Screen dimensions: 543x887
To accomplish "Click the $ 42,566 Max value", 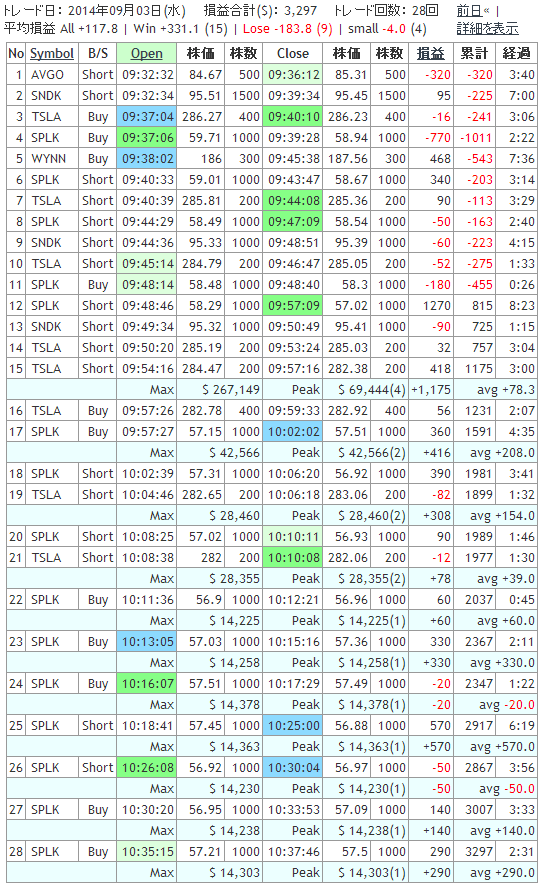I will pyautogui.click(x=234, y=453).
